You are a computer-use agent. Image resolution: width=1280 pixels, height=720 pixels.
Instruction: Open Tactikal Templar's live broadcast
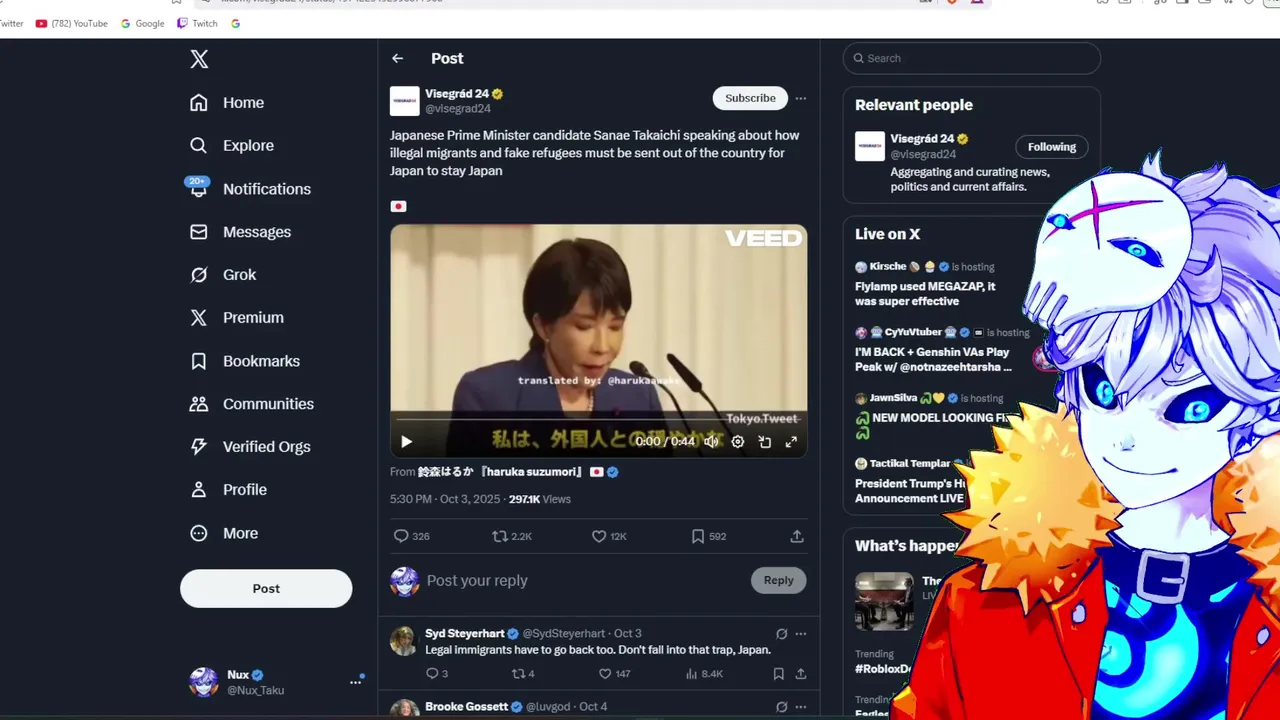(910, 481)
